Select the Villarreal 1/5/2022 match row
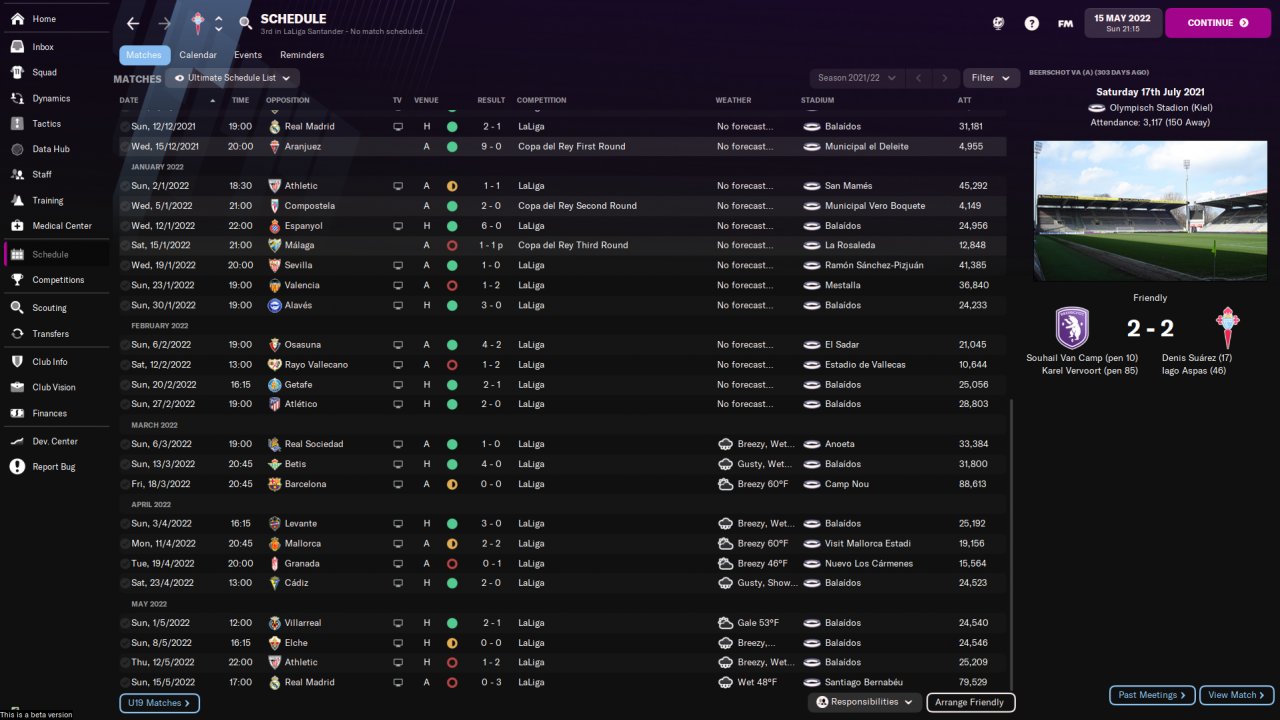 [x=562, y=623]
